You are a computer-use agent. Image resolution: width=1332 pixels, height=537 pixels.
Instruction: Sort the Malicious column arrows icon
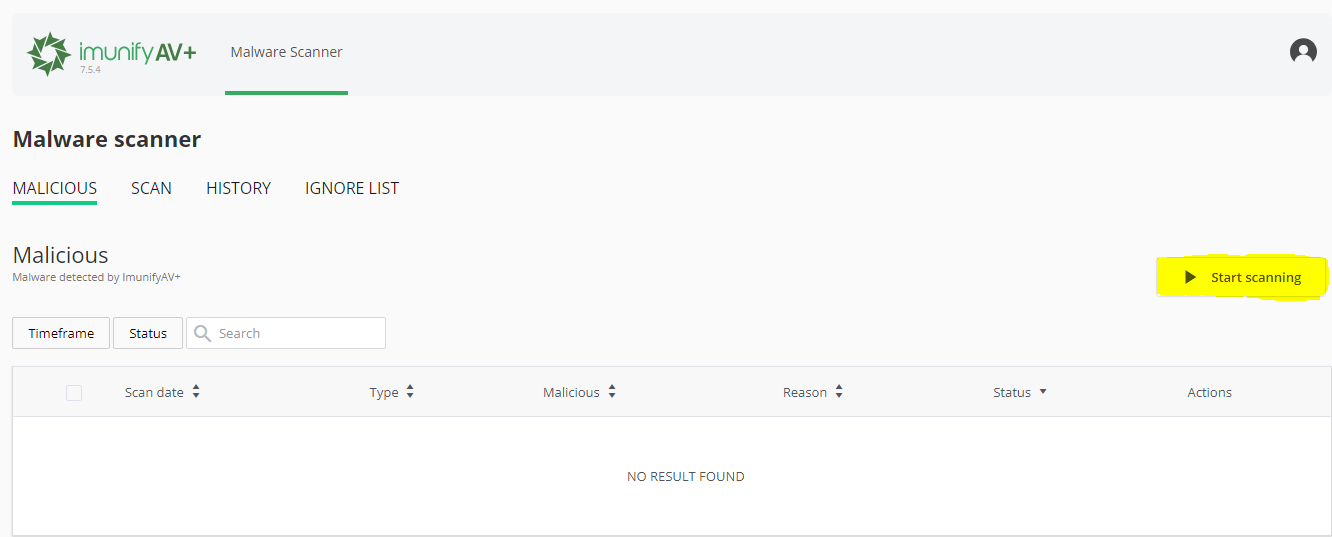612,393
